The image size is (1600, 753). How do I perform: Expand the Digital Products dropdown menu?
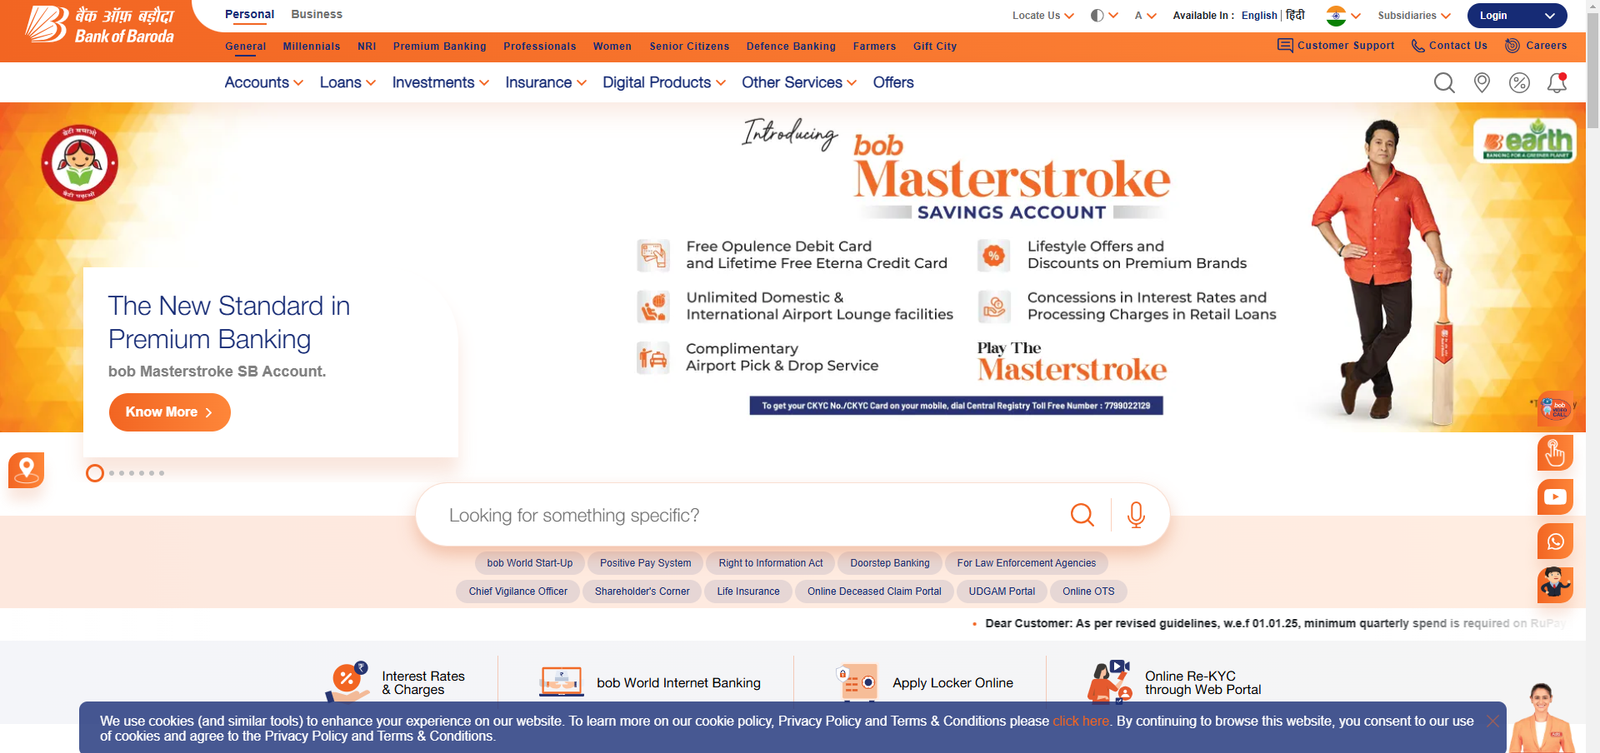664,82
